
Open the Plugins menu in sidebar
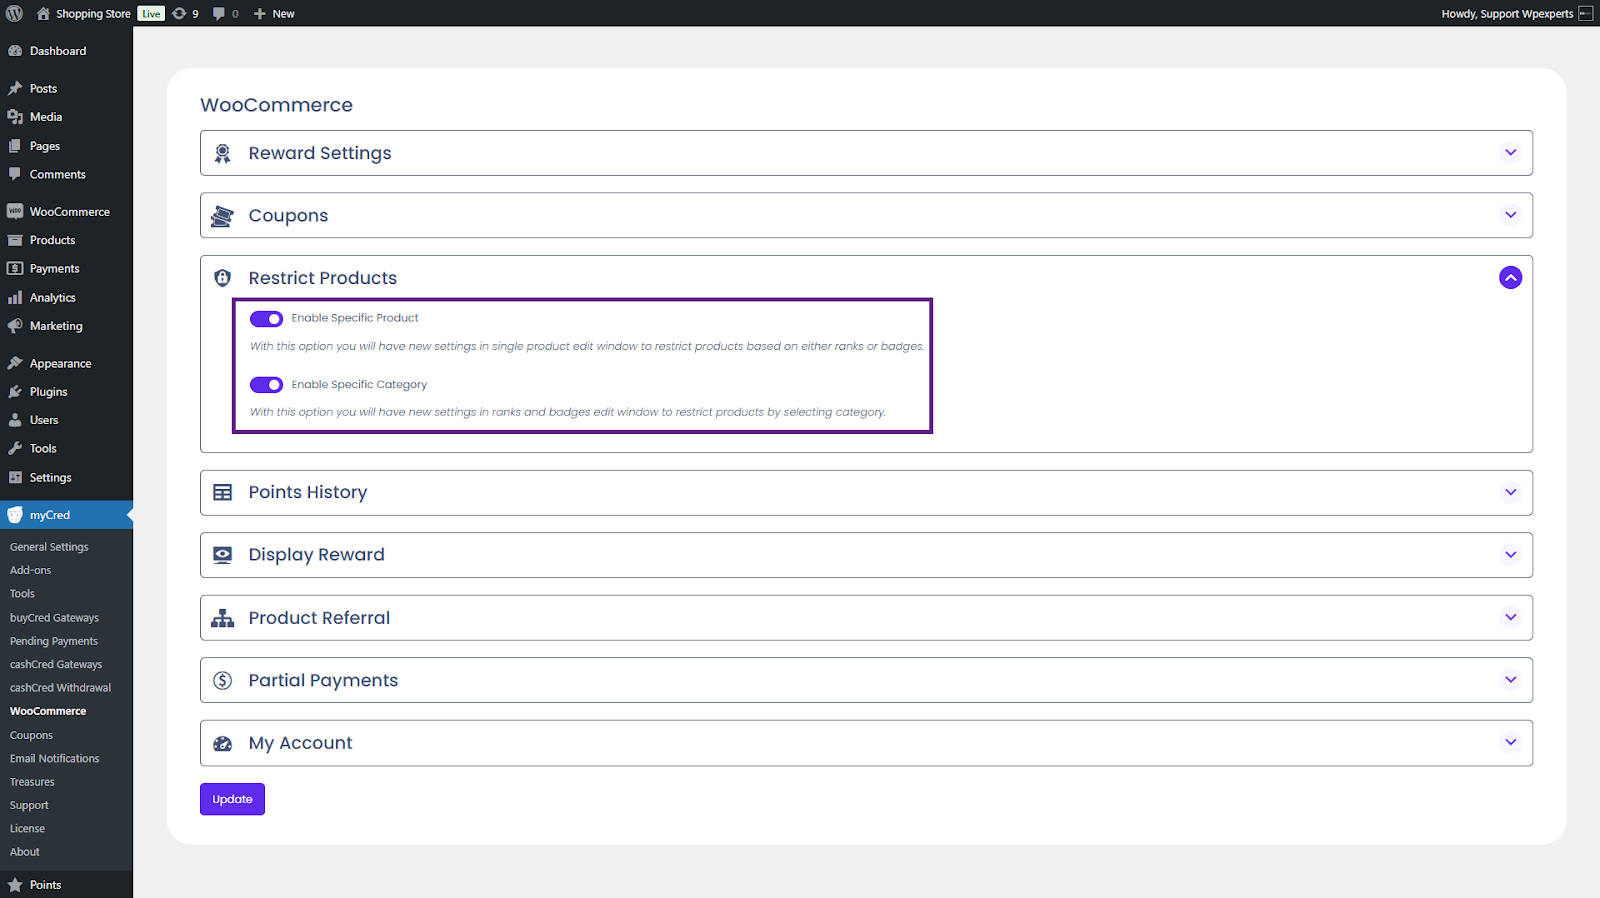point(48,392)
